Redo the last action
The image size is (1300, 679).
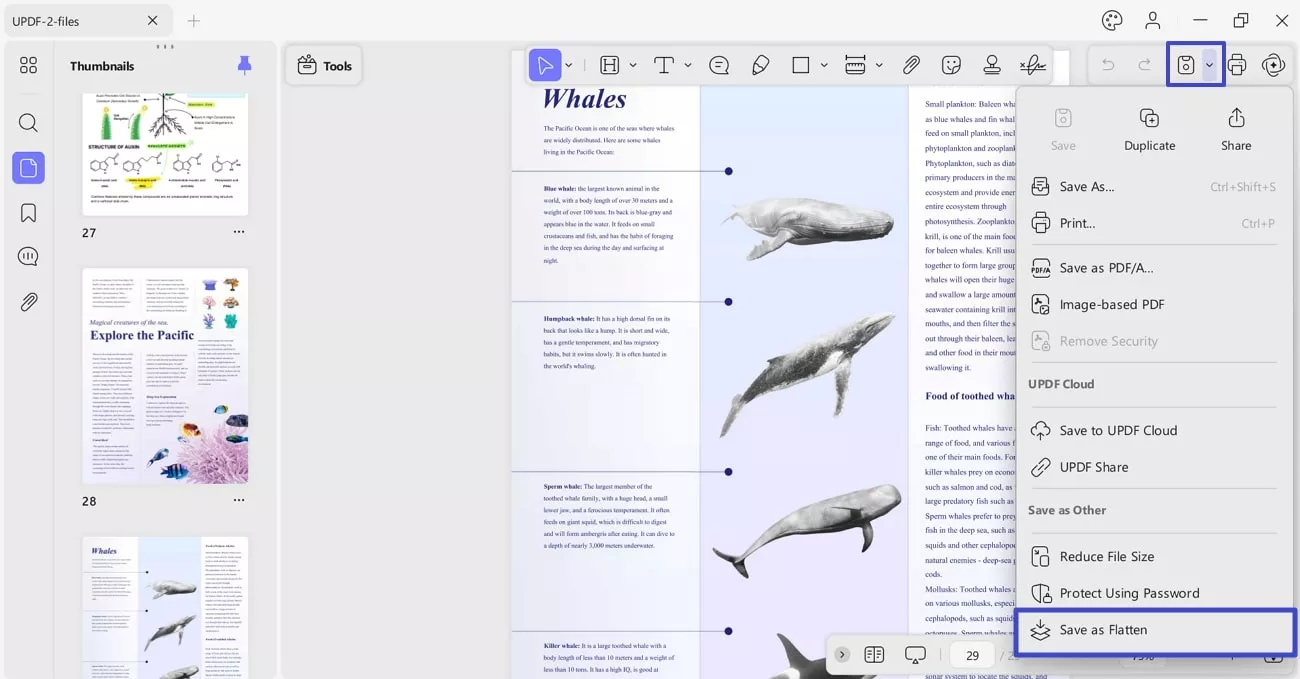[x=1145, y=65]
